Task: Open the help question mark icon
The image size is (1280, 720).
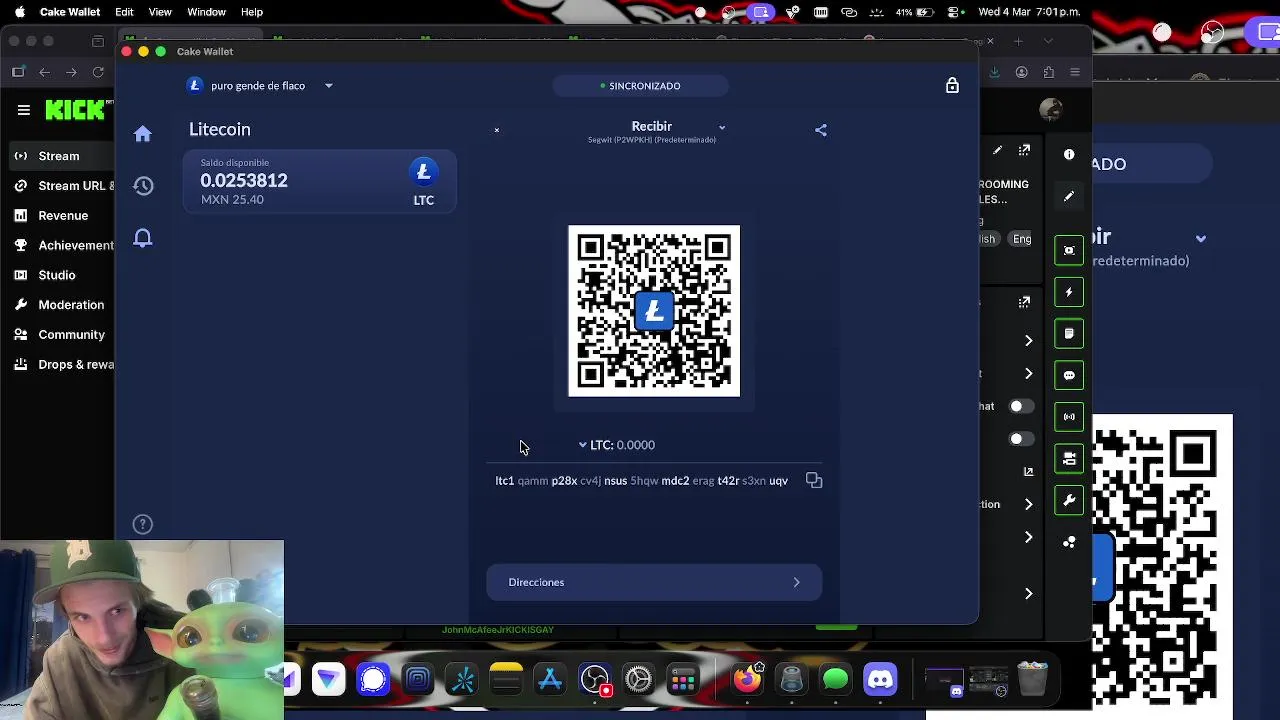Action: (143, 524)
